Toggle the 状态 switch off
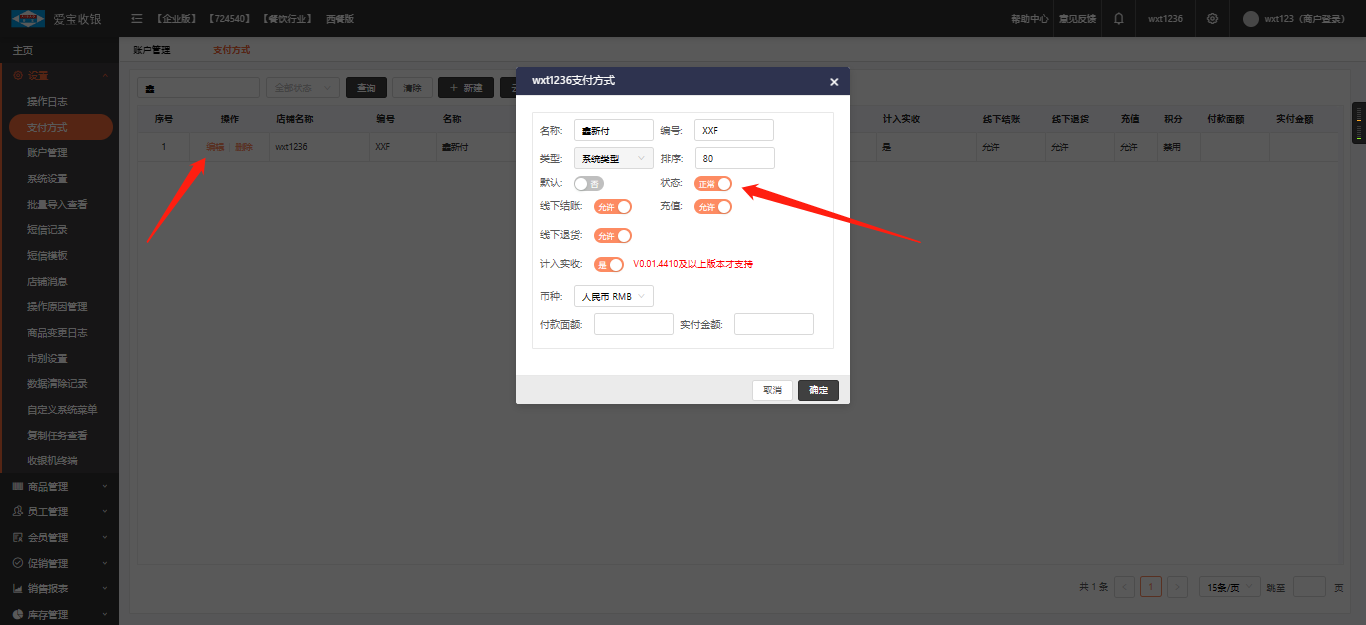1366x625 pixels. (713, 183)
